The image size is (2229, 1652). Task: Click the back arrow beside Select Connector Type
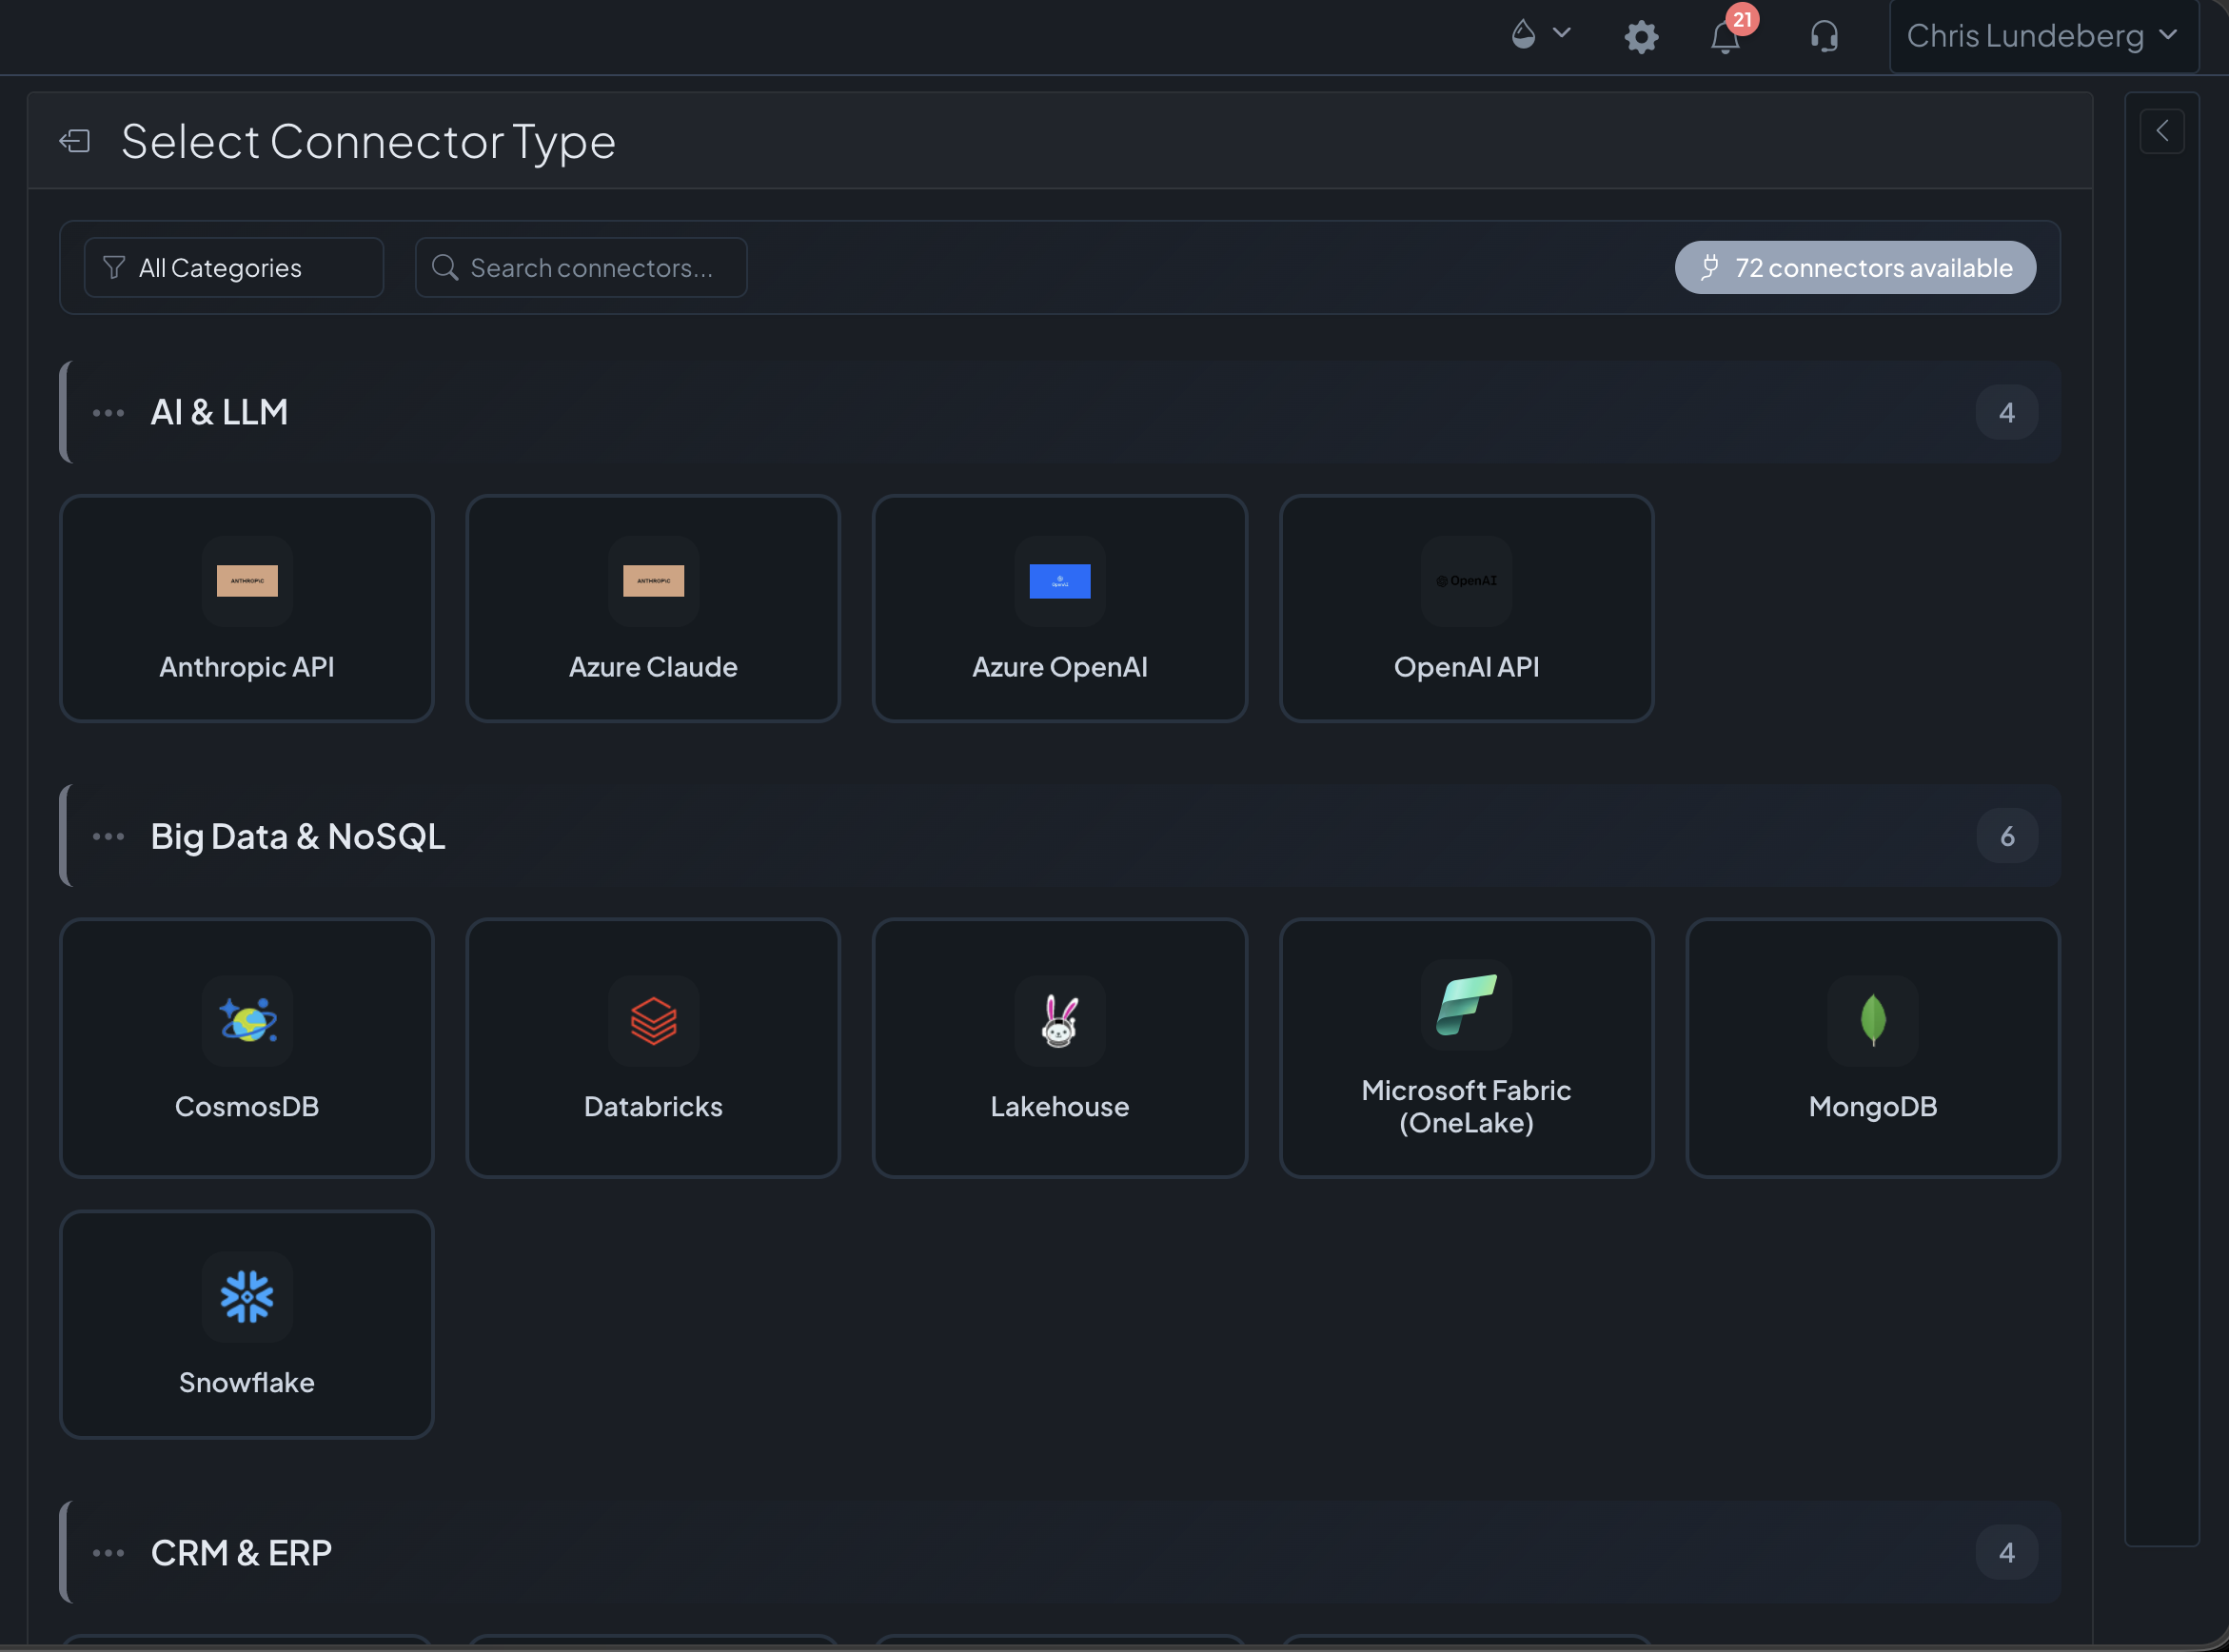click(x=75, y=141)
